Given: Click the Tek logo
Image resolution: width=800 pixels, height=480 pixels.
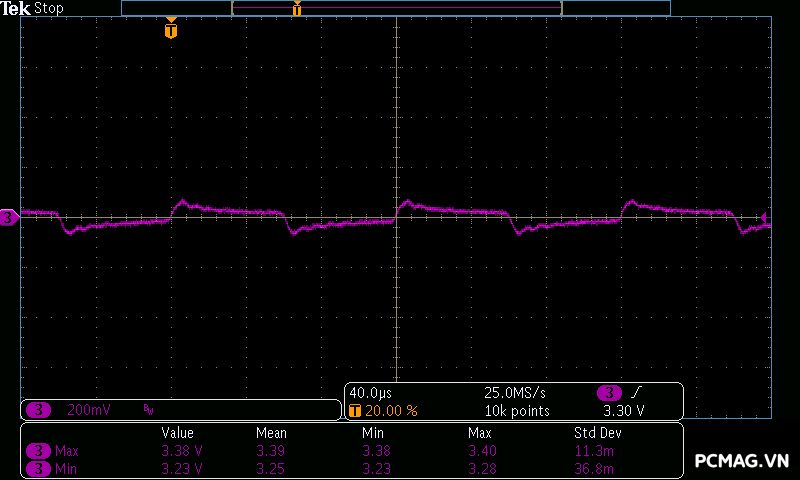Looking at the screenshot, I should pos(16,8).
